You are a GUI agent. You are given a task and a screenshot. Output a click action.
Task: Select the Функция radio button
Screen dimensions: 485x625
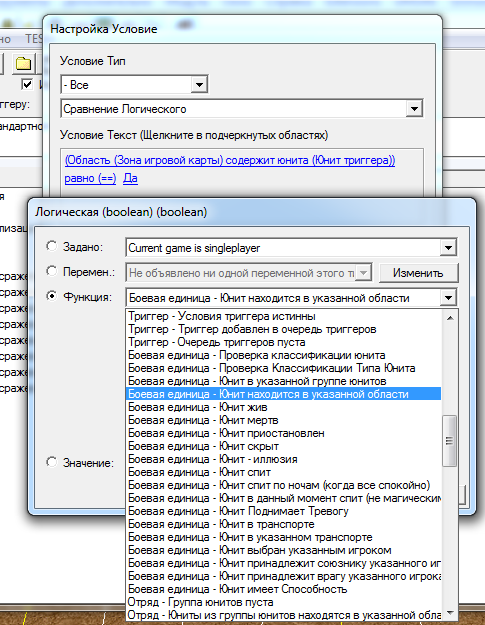tap(51, 296)
